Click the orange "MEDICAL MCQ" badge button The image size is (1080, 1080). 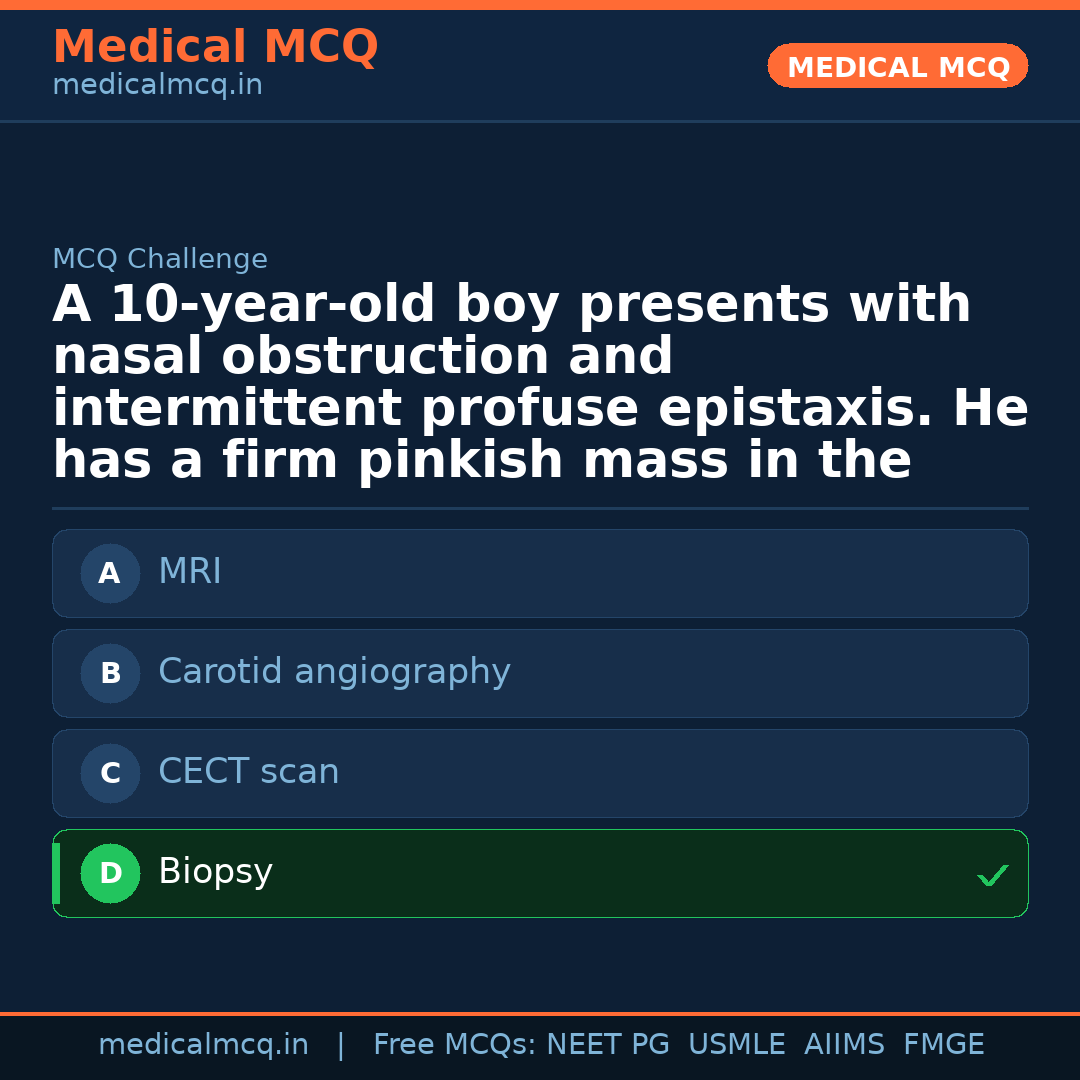click(x=897, y=67)
